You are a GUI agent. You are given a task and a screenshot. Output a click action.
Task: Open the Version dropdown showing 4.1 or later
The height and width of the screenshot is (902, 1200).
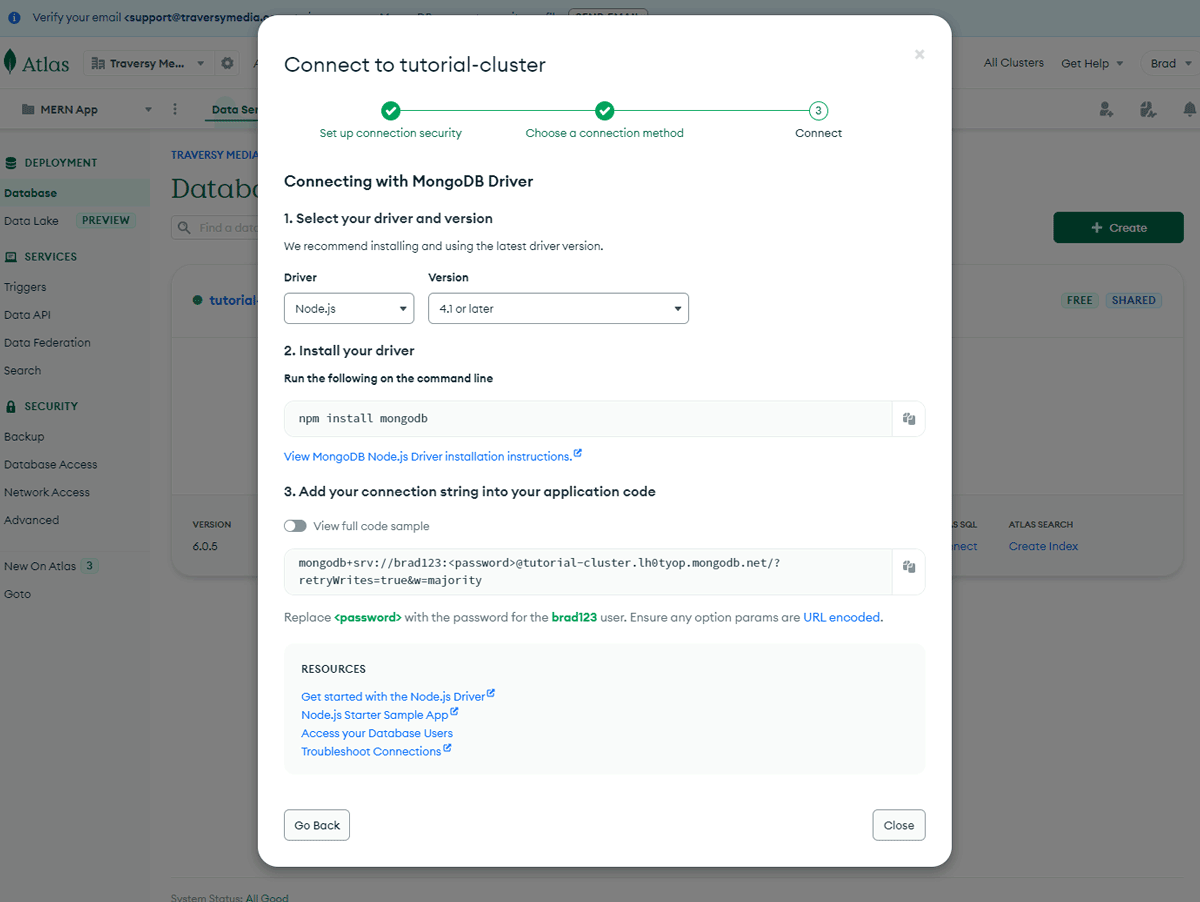click(558, 309)
